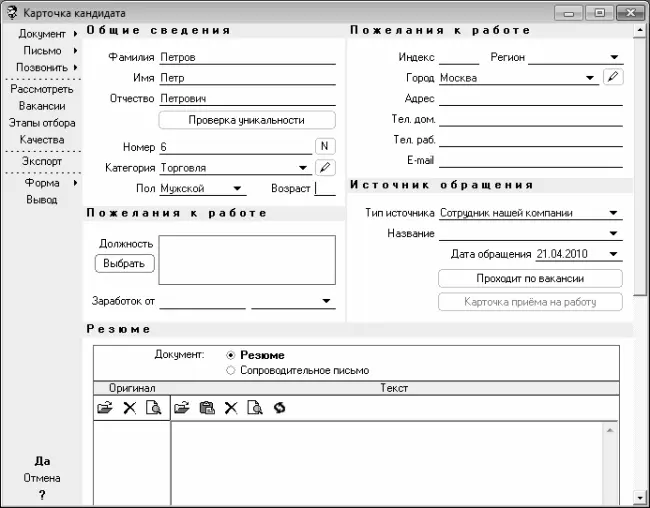The height and width of the screenshot is (508, 650).
Task: Open the Пол dropdown list
Action: [237, 188]
